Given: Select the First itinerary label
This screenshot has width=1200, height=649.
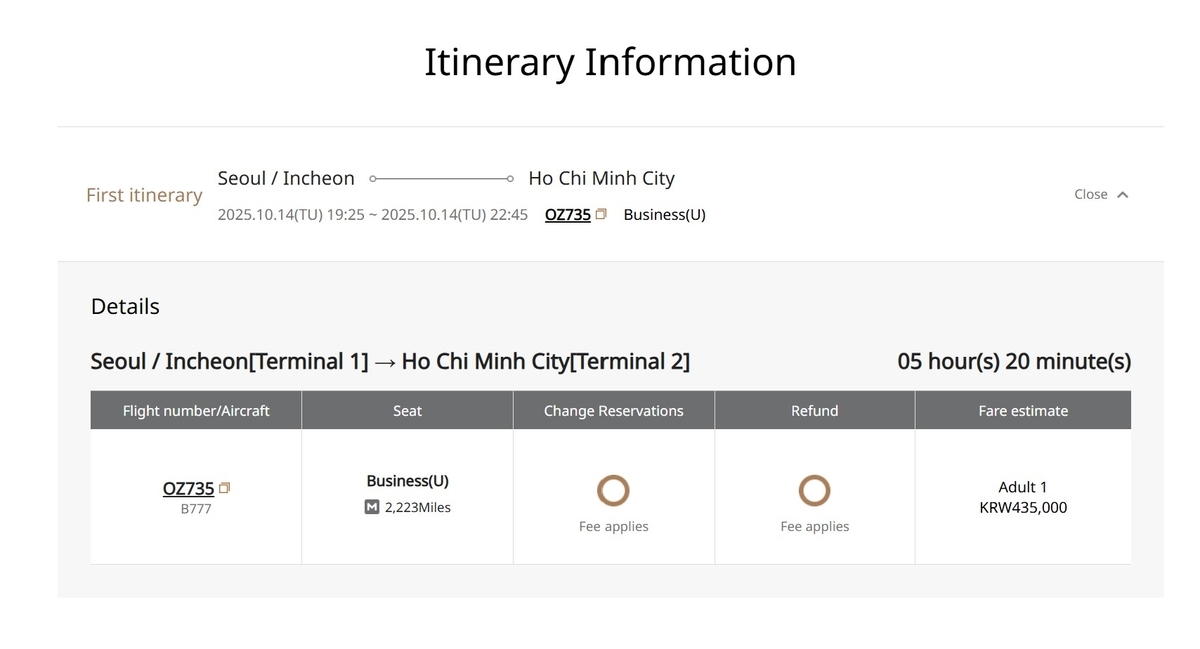Looking at the screenshot, I should [x=144, y=195].
